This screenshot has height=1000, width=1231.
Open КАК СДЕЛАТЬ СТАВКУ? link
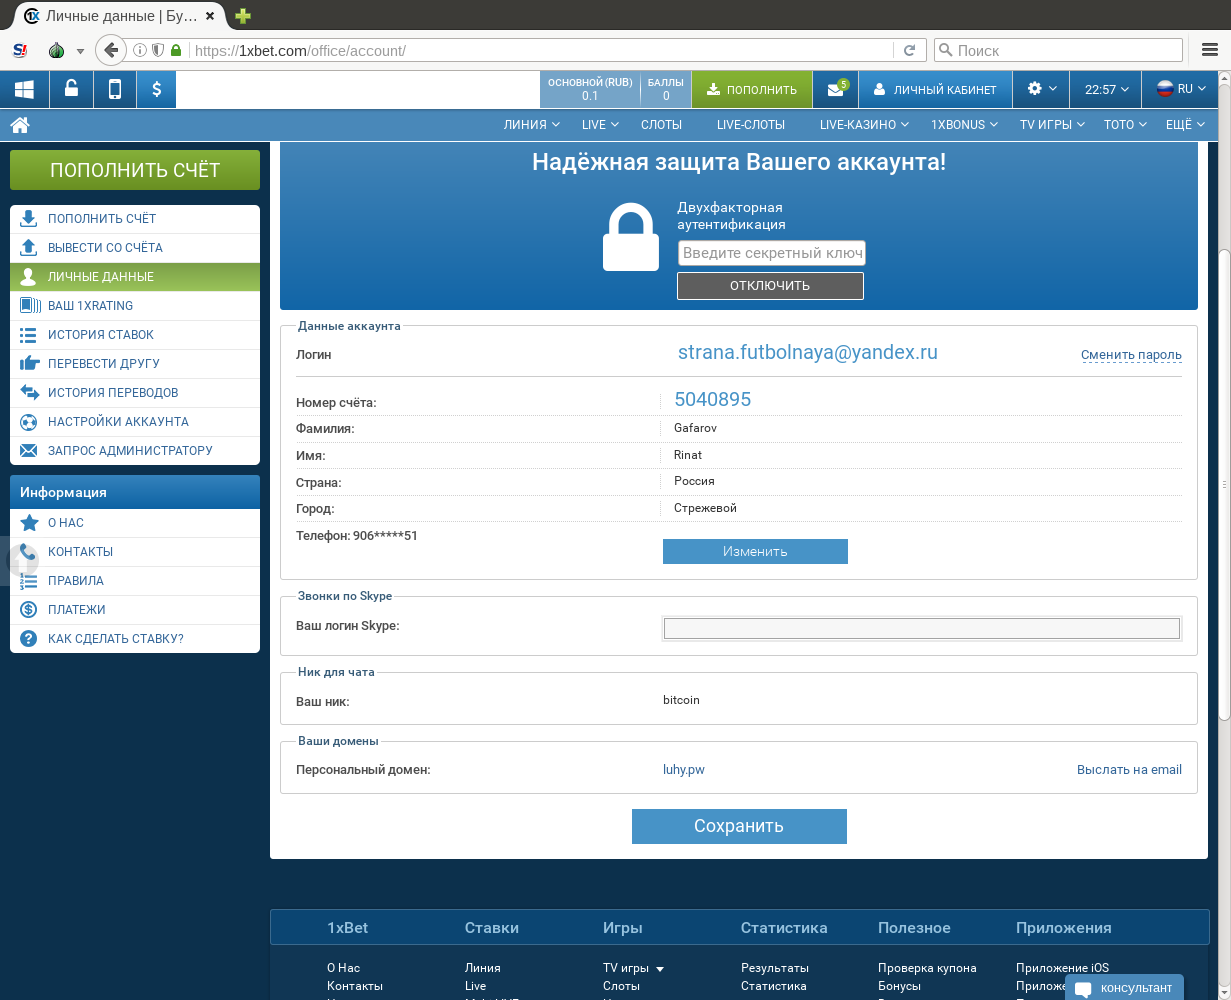(x=135, y=639)
